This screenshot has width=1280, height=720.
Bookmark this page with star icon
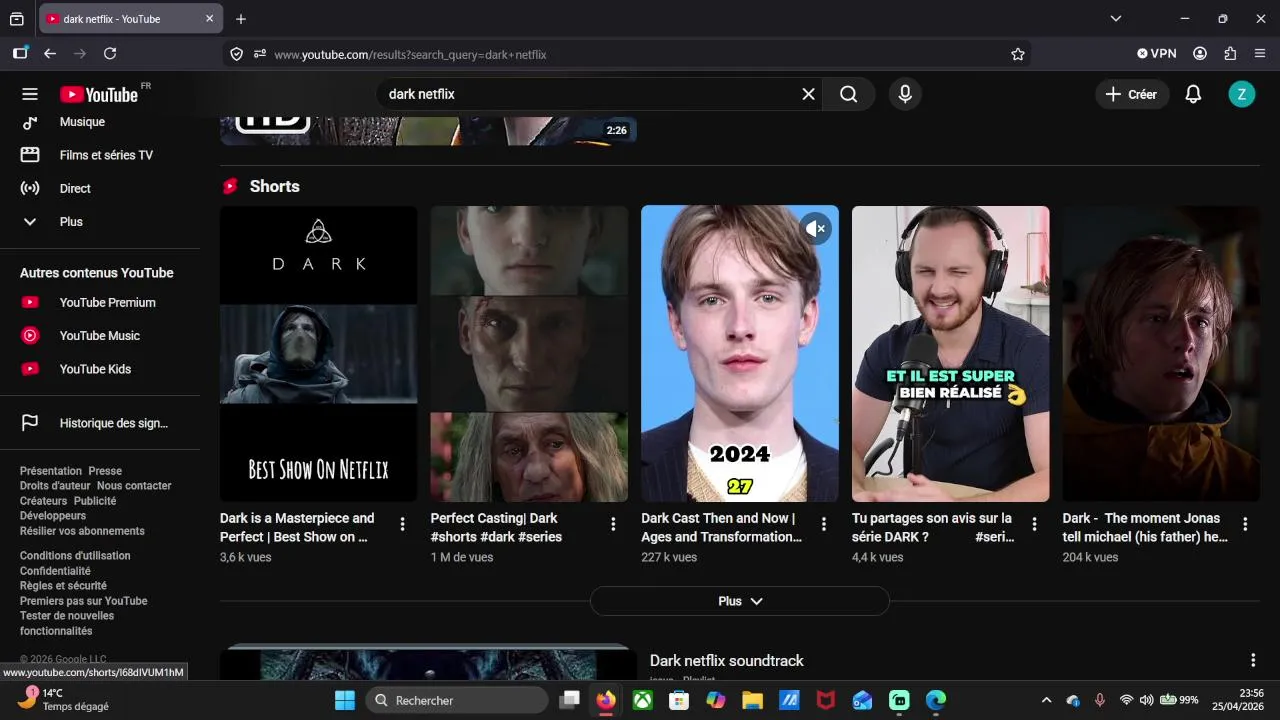pos(1018,54)
